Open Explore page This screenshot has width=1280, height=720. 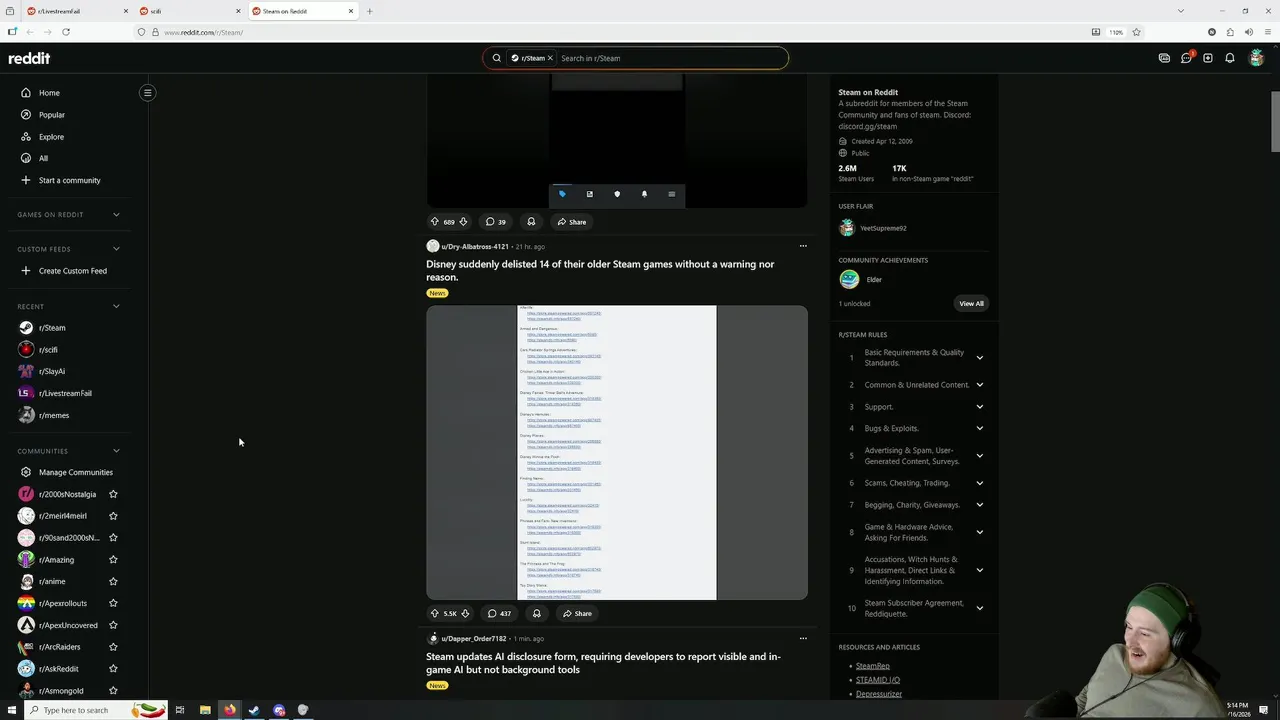[x=51, y=137]
